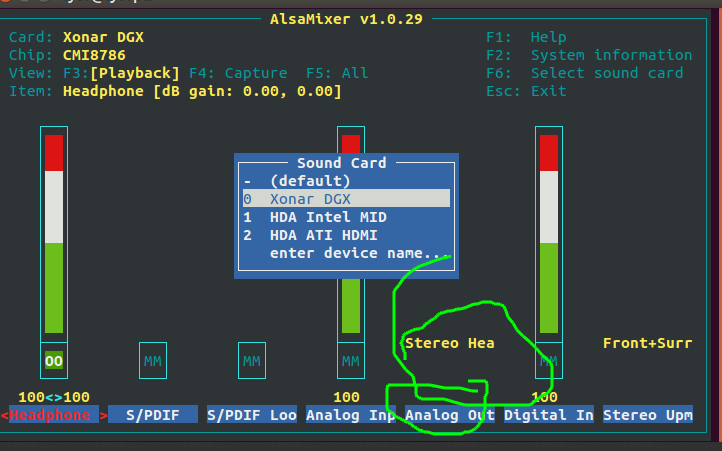Click the CMI8786 chip name
The image size is (722, 451).
point(94,55)
